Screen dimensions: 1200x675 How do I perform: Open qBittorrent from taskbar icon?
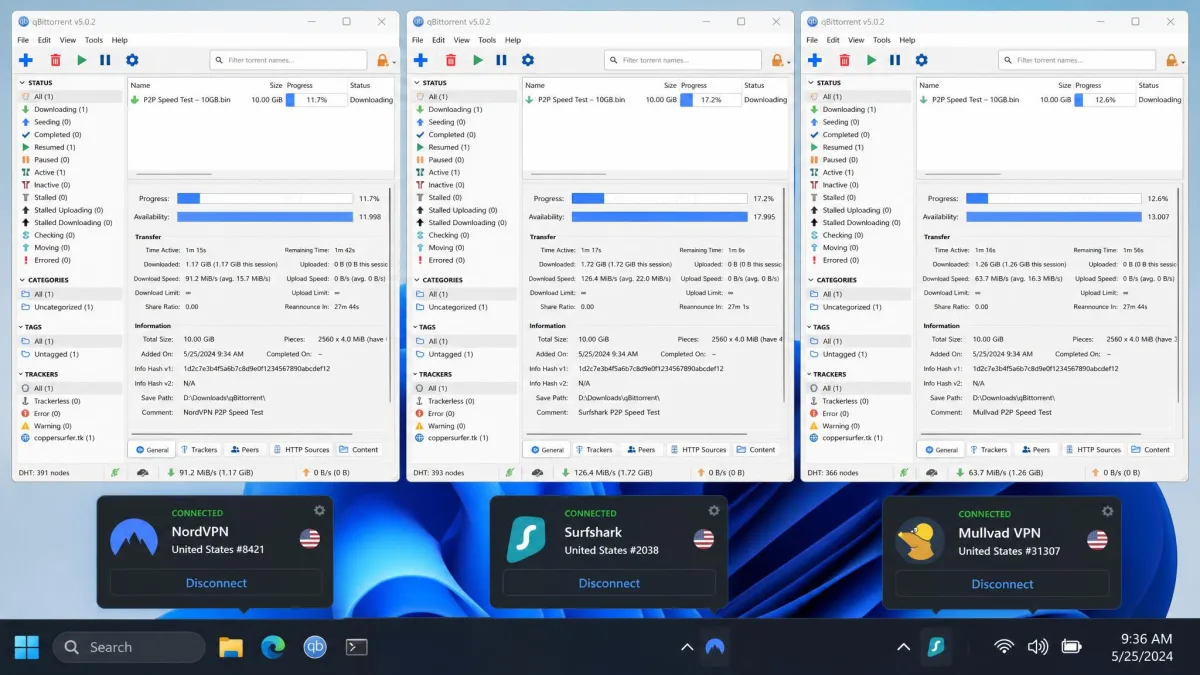click(315, 647)
